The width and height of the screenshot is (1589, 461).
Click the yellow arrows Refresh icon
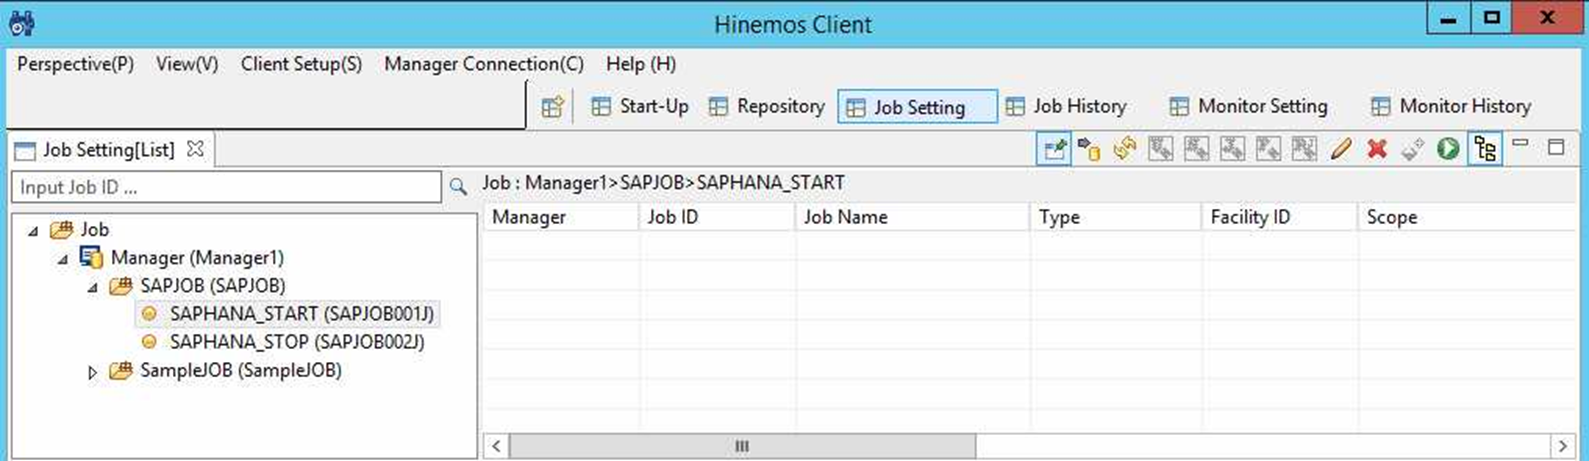(1125, 149)
